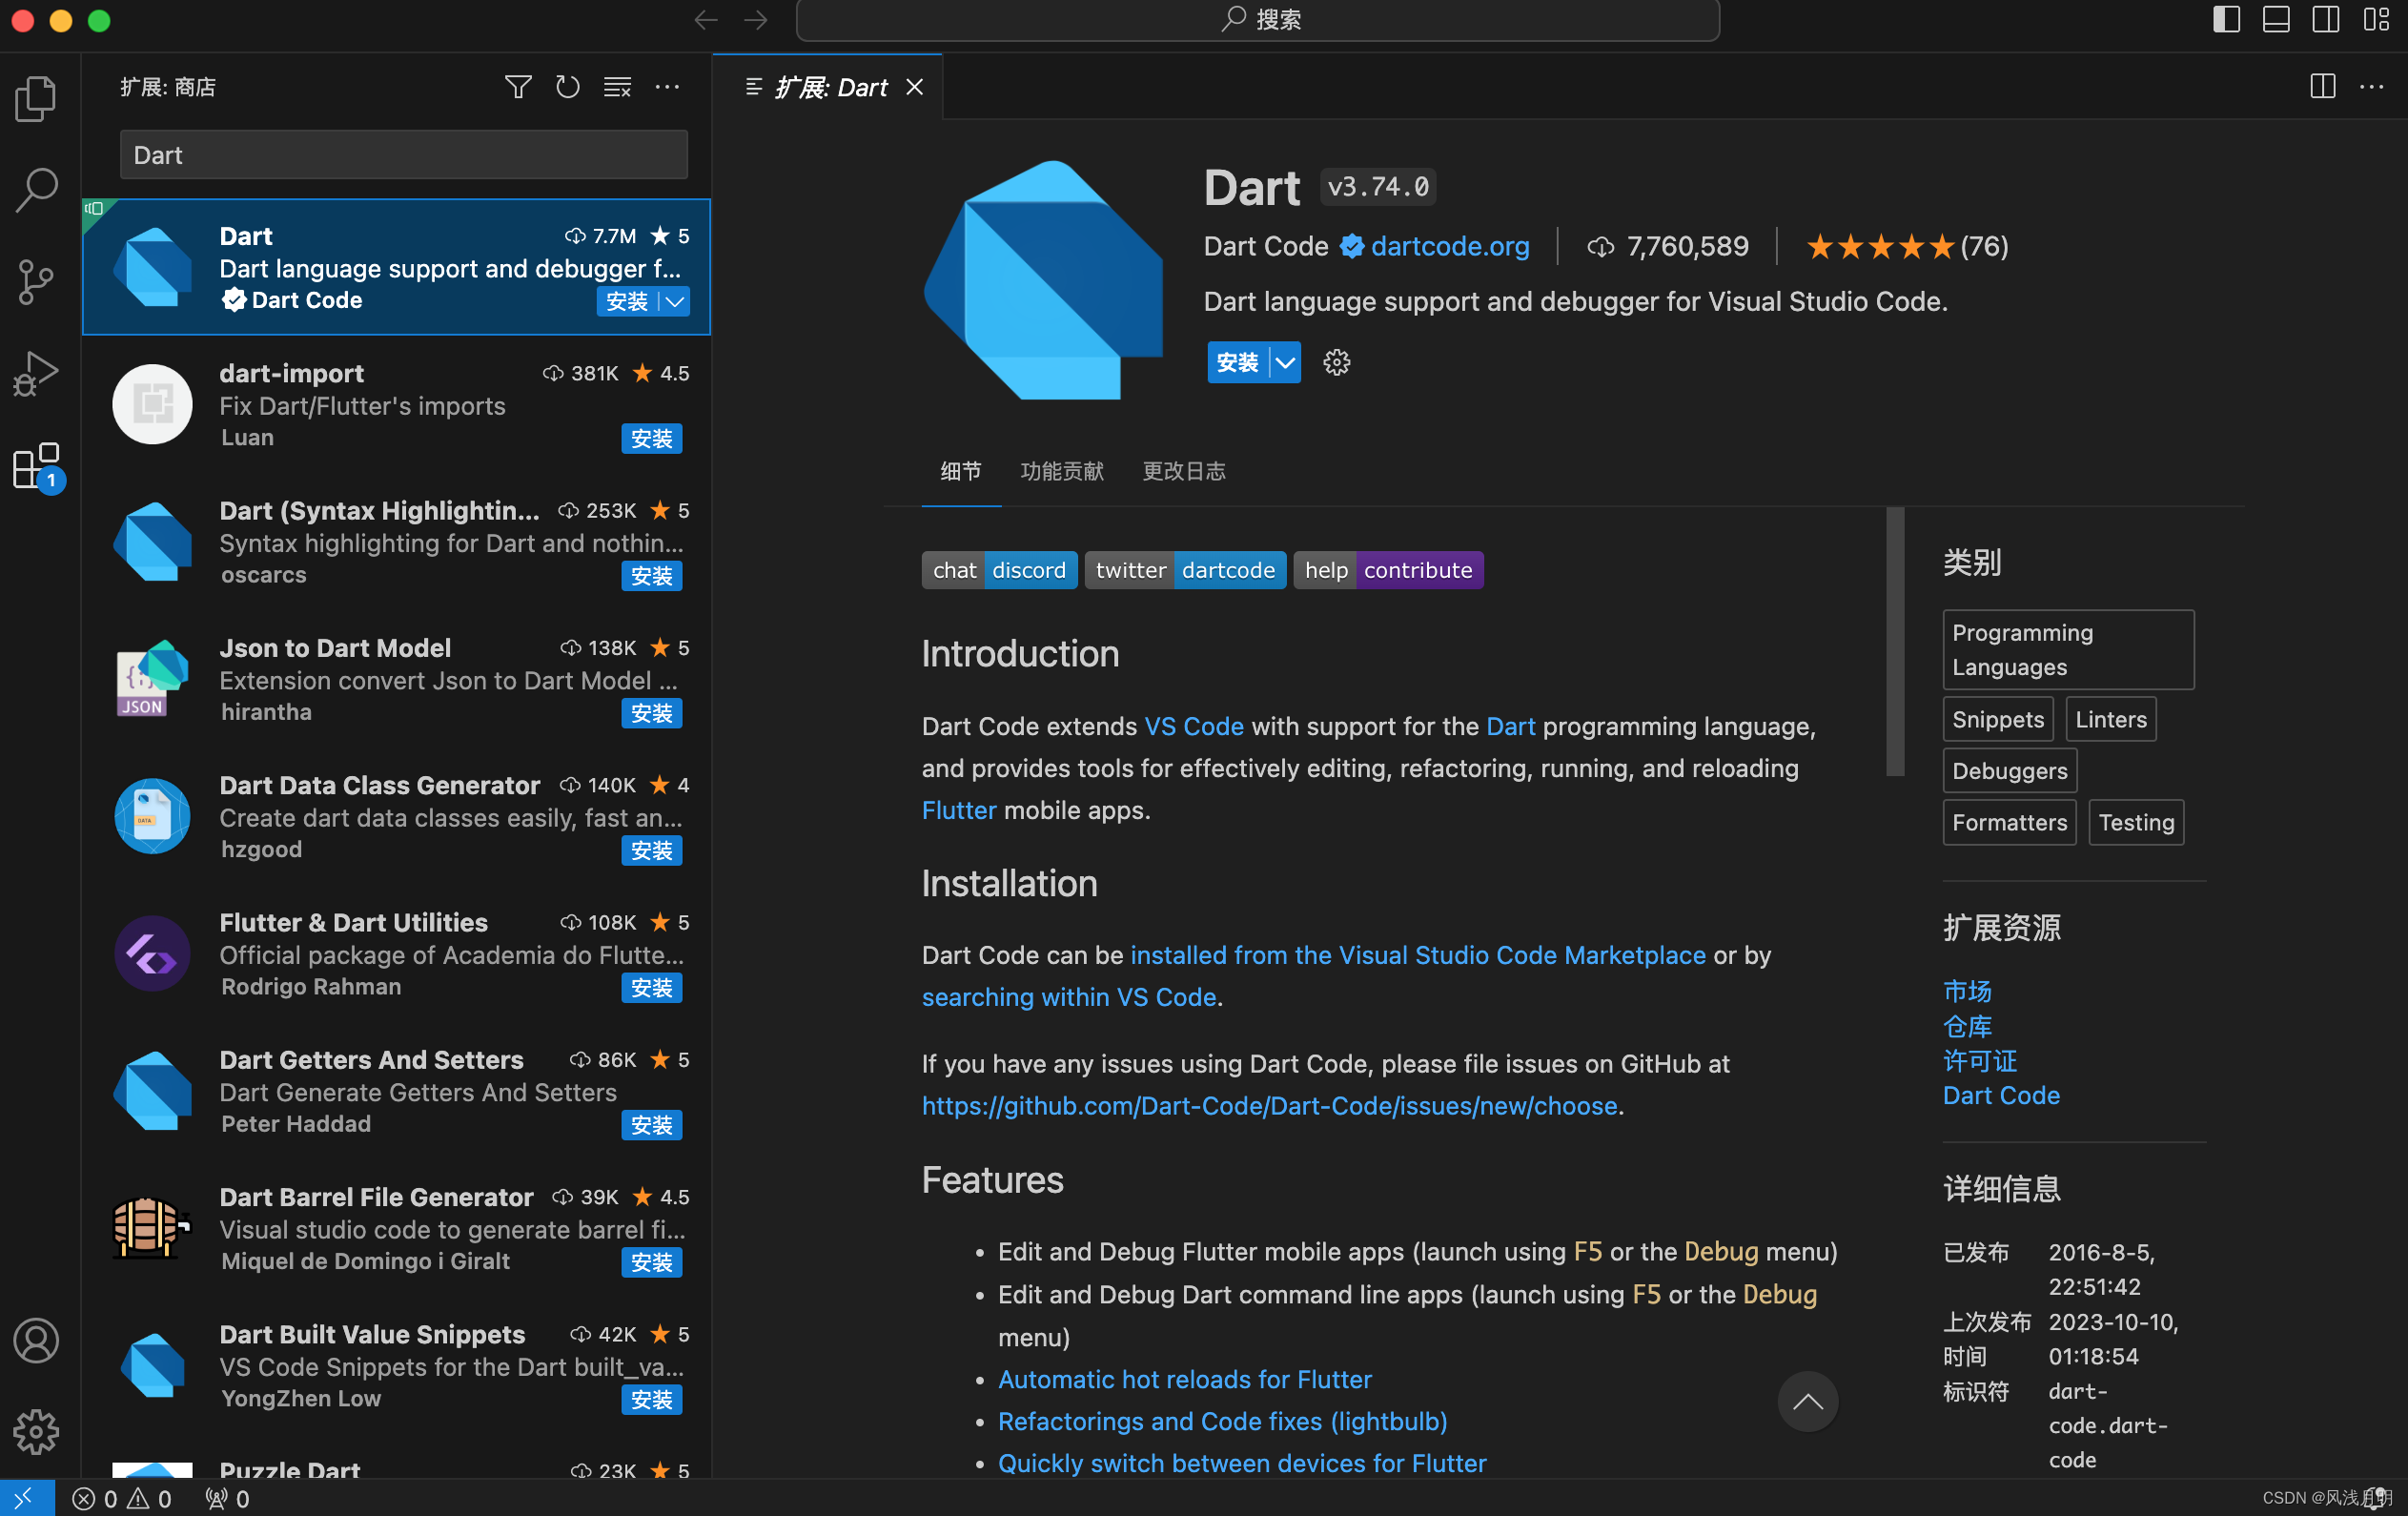Screen dimensions: 2408x1516
Task: Open the extensions panel more actions menu
Action: [668, 87]
